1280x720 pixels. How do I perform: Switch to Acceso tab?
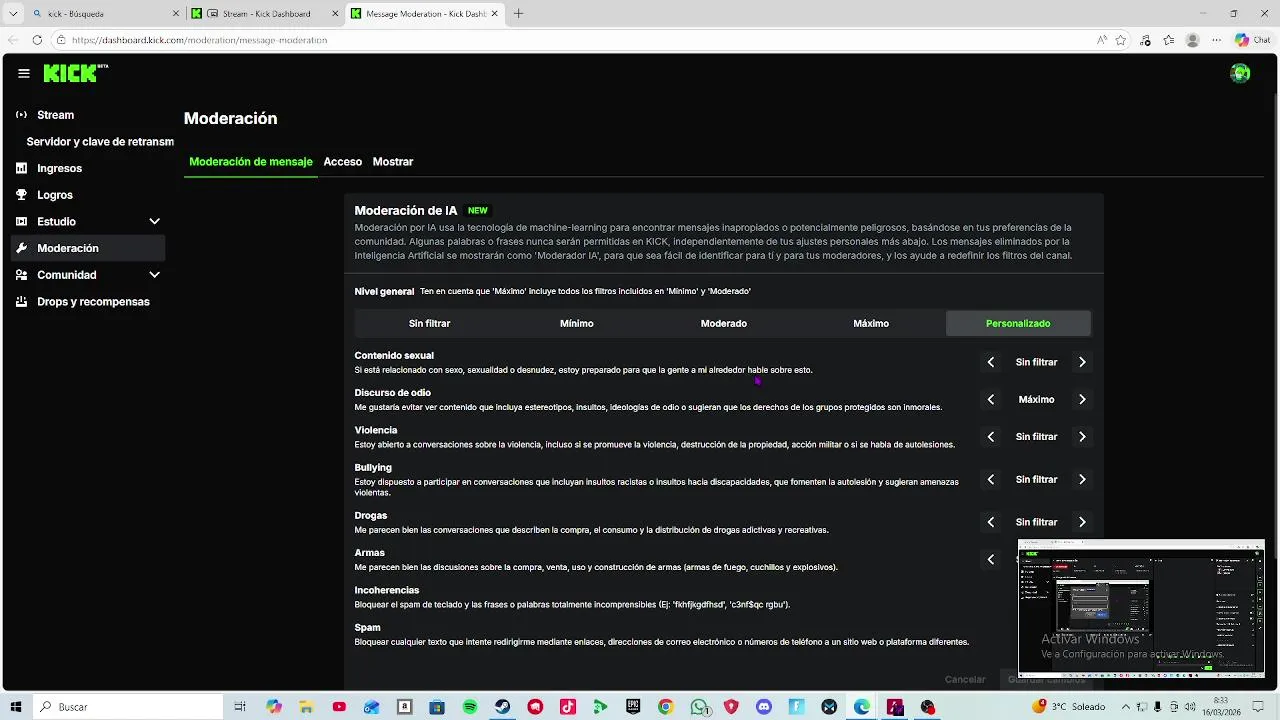coord(343,162)
